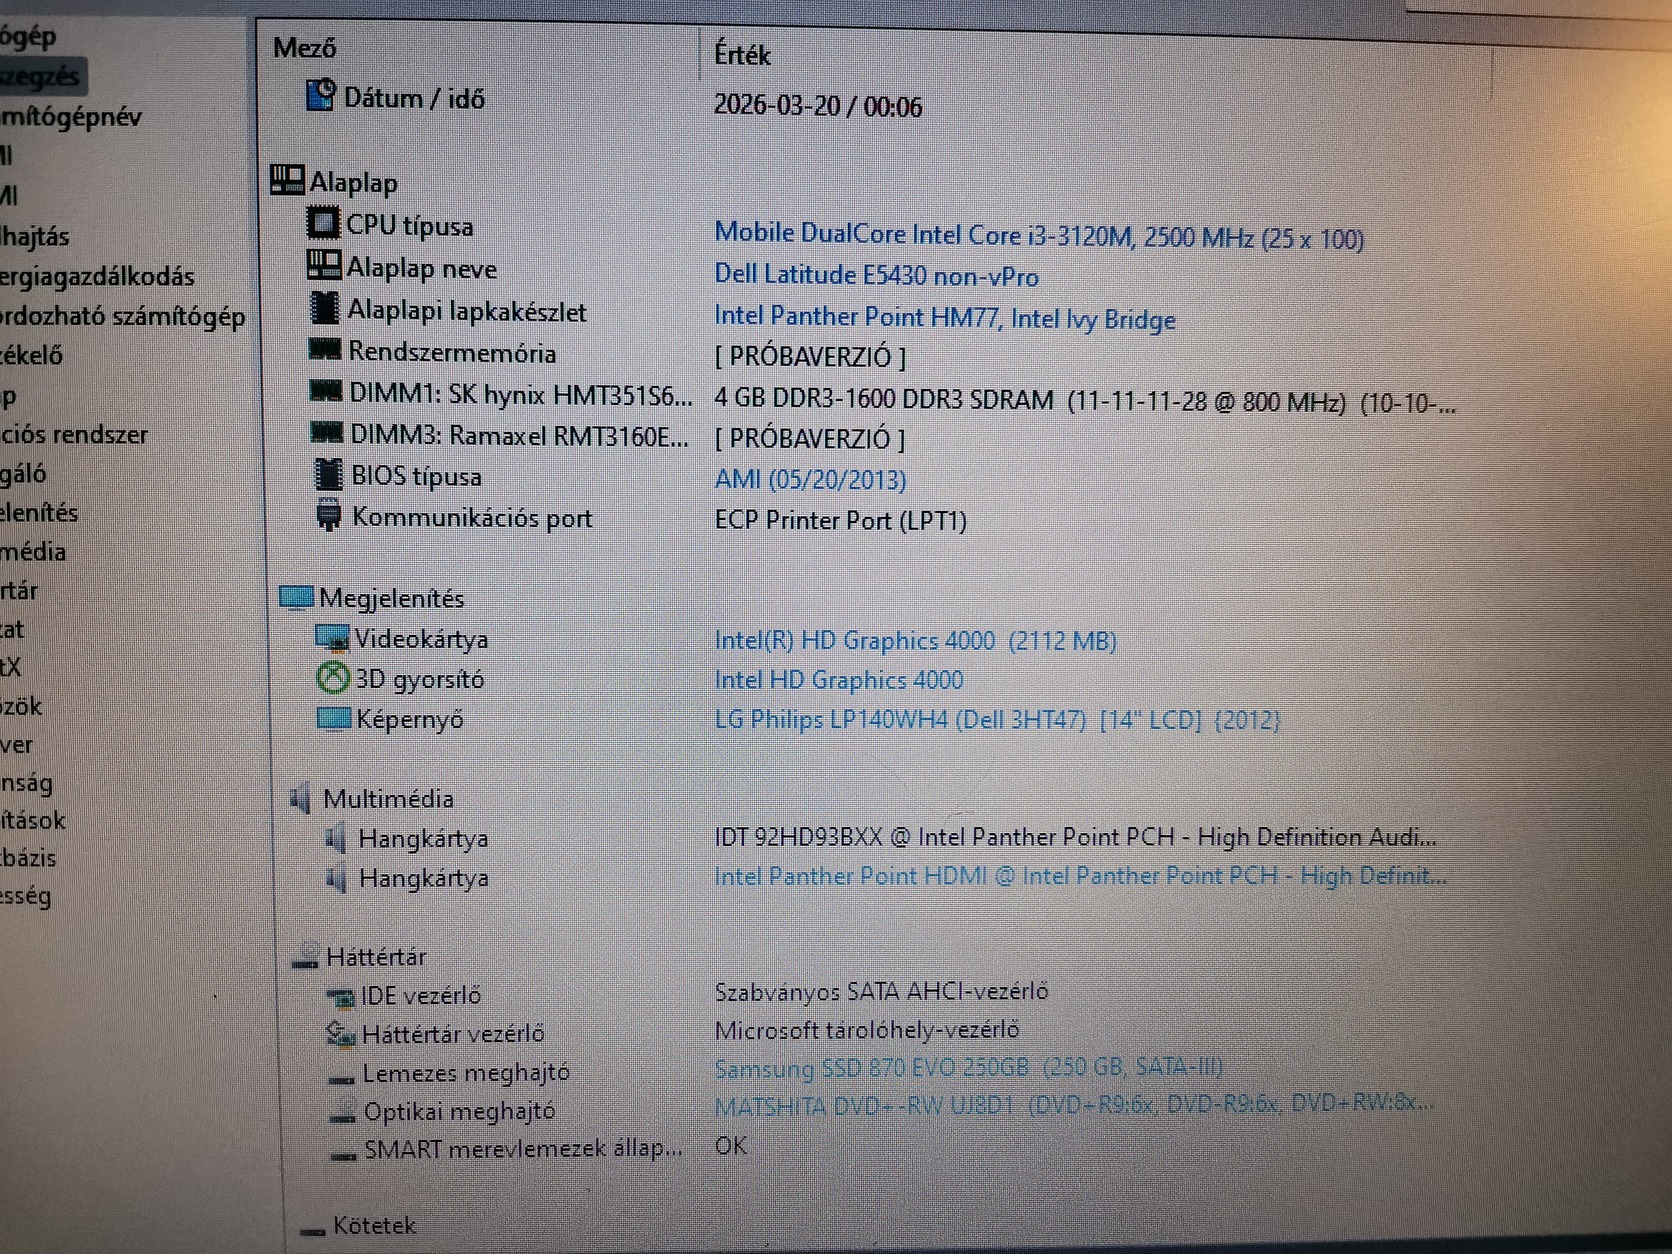Click the Microsoft tárolóhely-vezérlő value
This screenshot has width=1672, height=1254.
[x=867, y=1029]
